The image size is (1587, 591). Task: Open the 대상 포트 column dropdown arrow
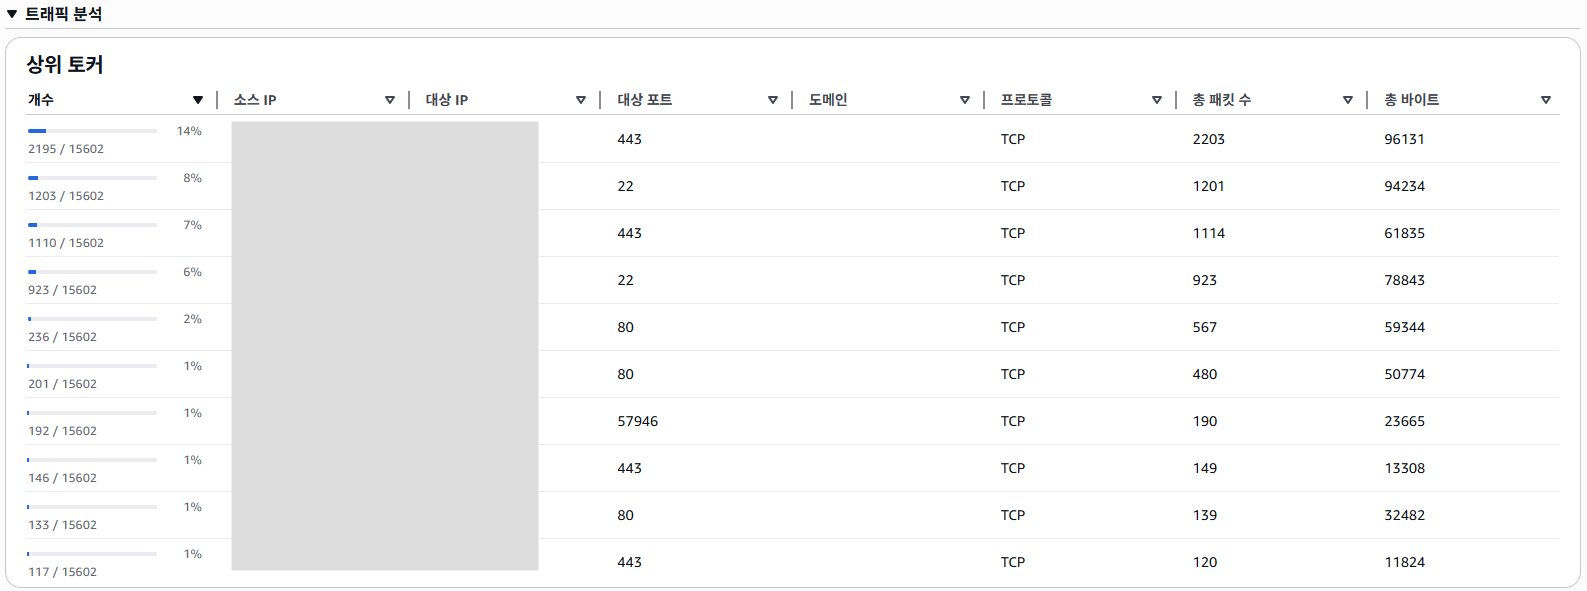coord(773,100)
